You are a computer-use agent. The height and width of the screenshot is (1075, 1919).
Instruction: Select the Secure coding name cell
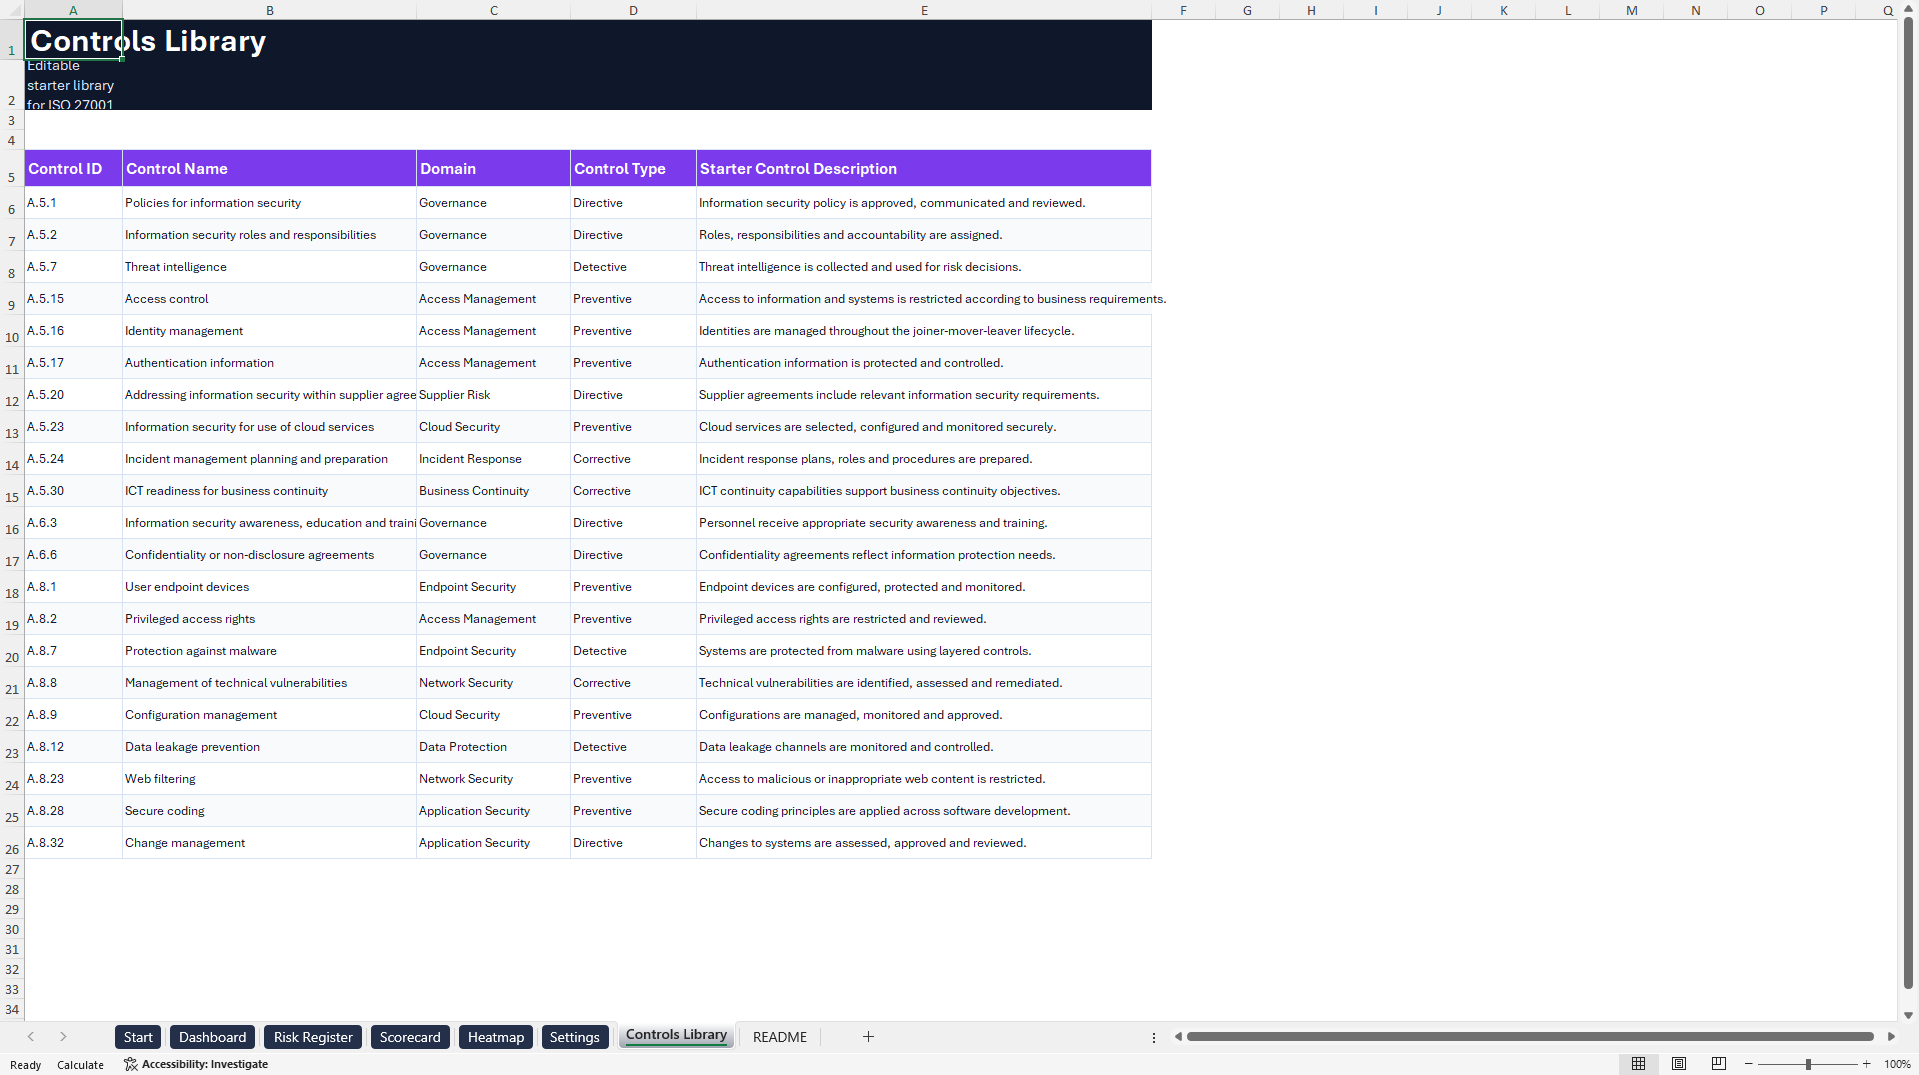269,811
